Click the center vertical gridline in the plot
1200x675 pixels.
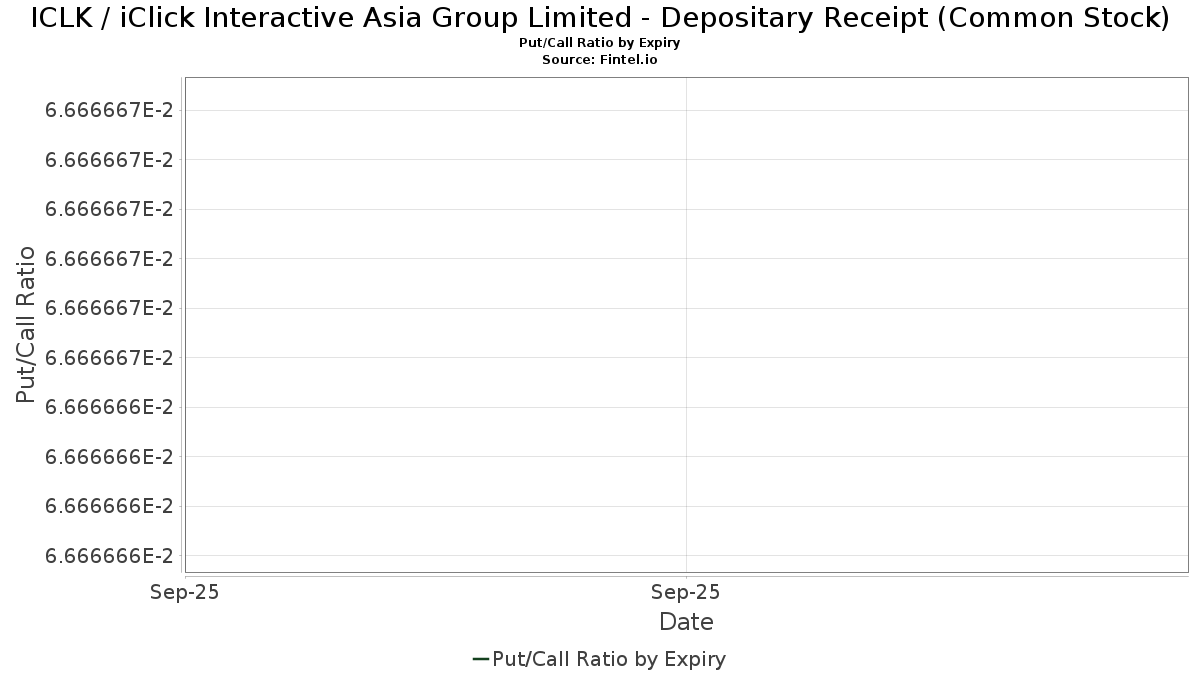[x=686, y=325]
